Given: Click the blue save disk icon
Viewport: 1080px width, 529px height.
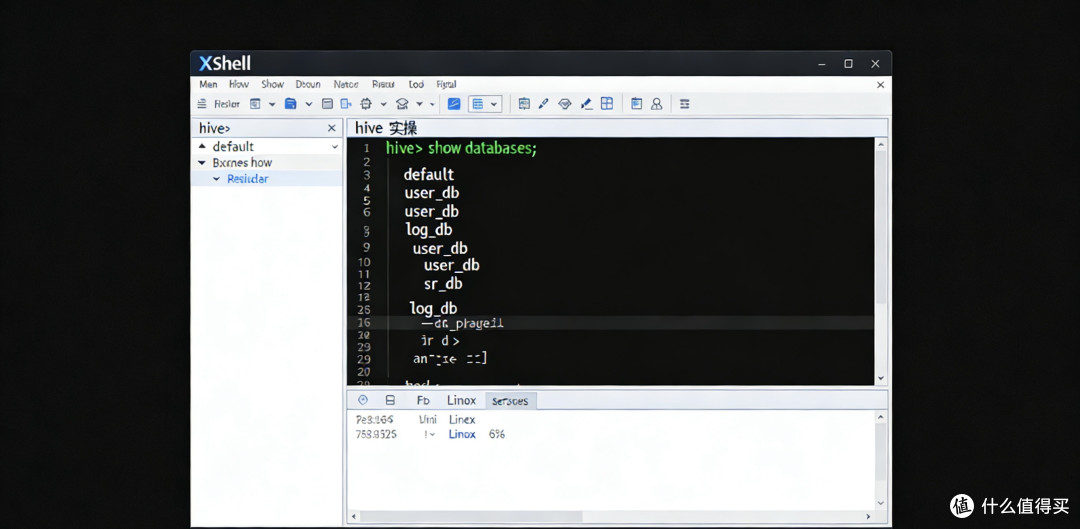Looking at the screenshot, I should (291, 104).
